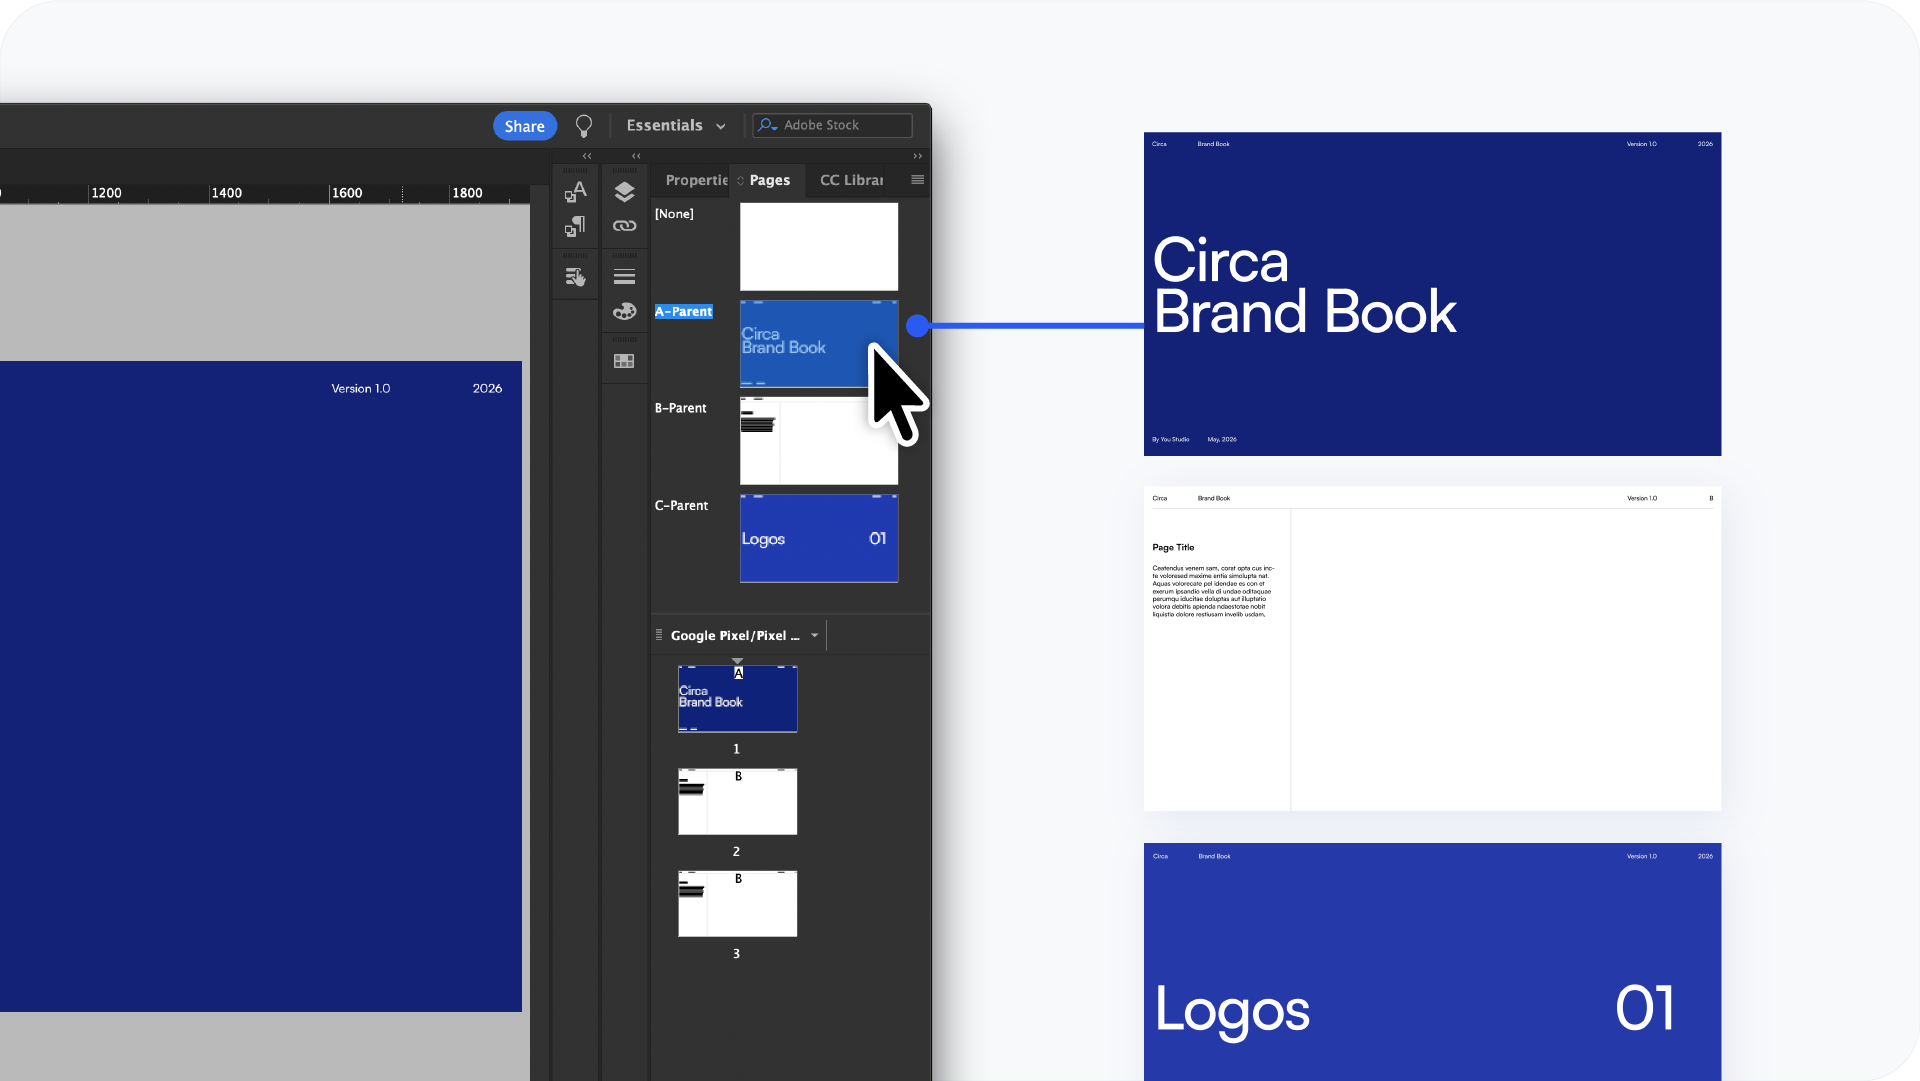This screenshot has width=1920, height=1081.
Task: Open the Swatches grid panel icon
Action: click(x=624, y=361)
